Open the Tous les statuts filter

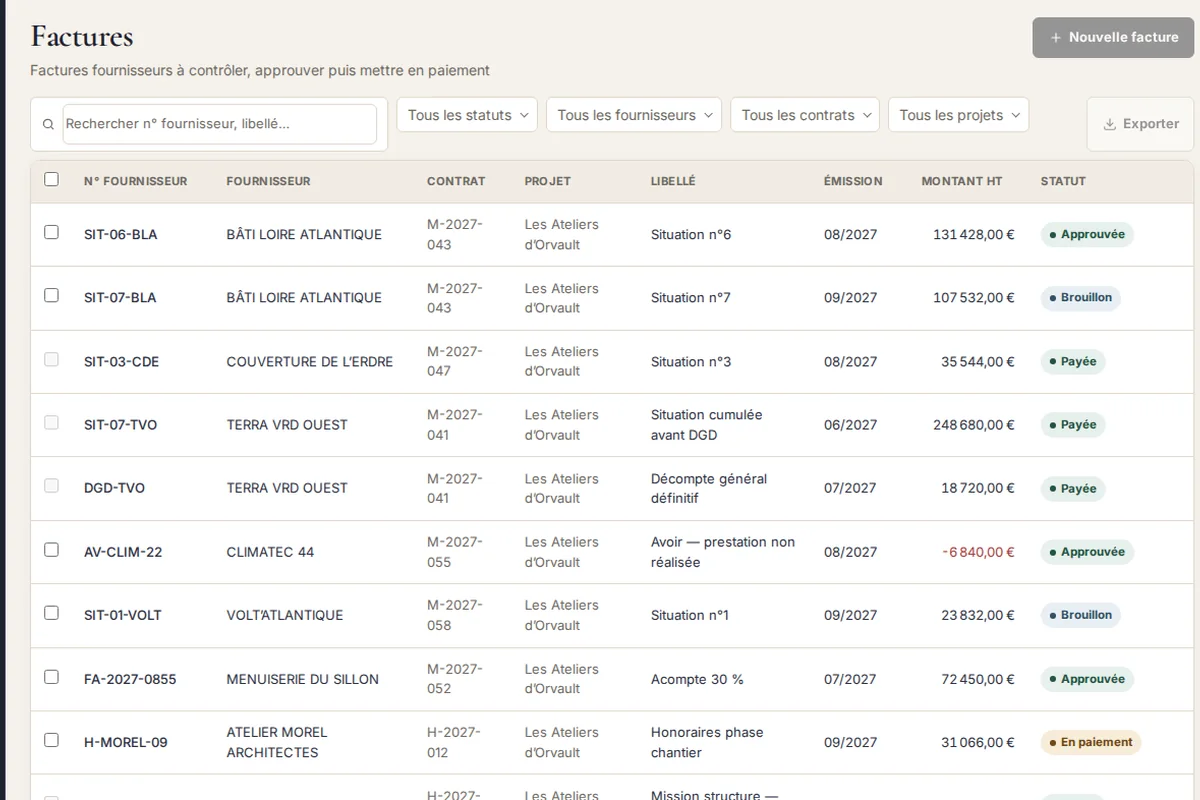(467, 115)
